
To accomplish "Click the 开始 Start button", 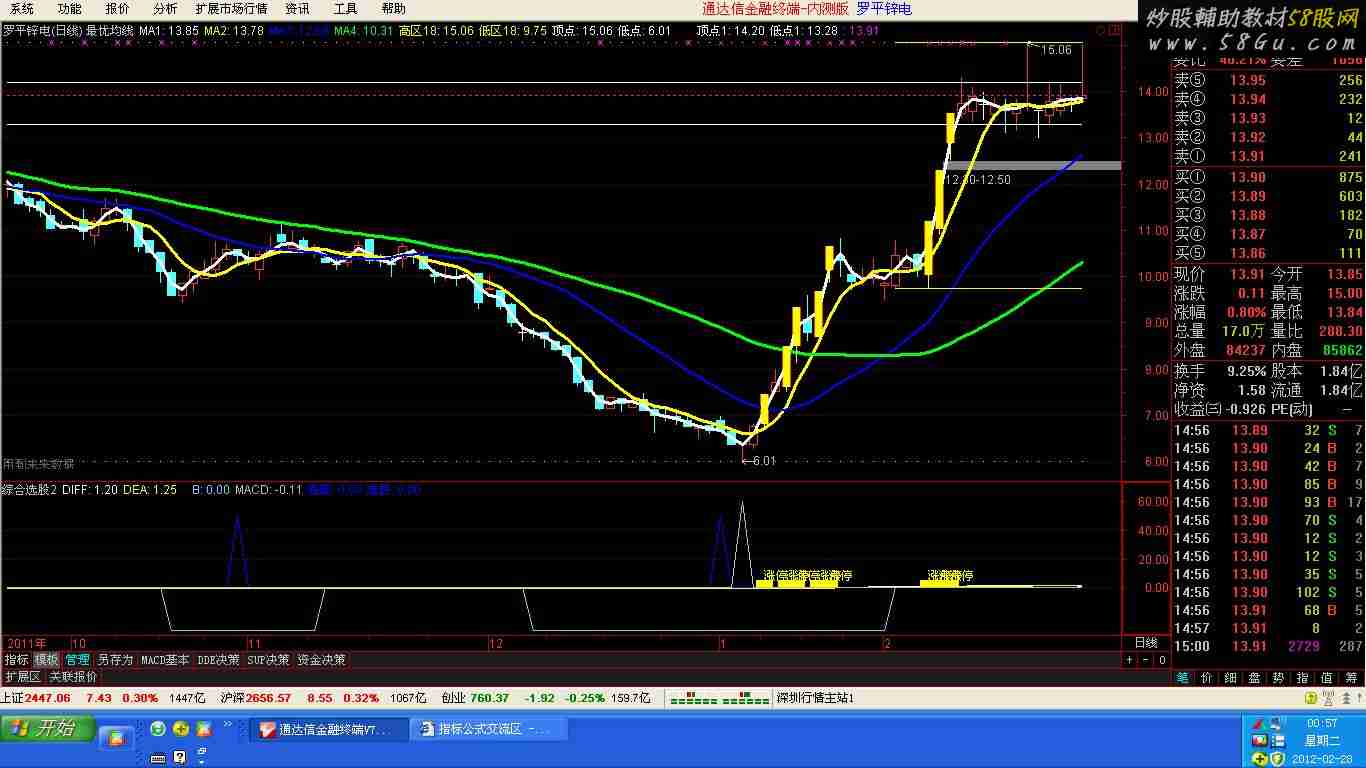I will pyautogui.click(x=47, y=728).
